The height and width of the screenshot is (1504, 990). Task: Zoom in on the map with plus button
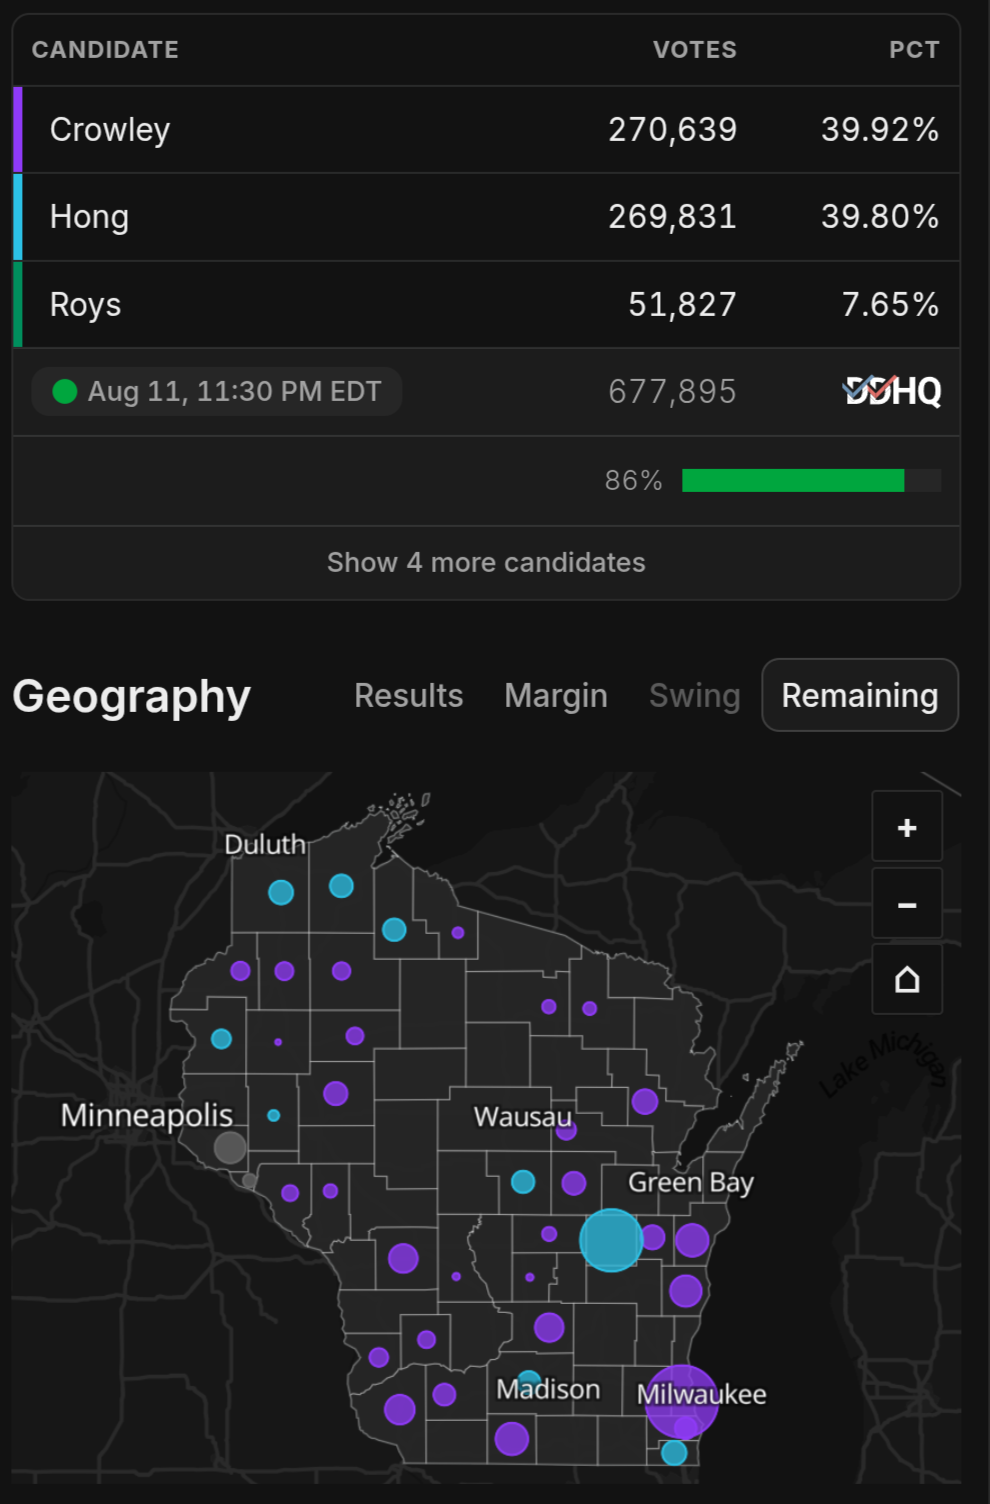[907, 827]
